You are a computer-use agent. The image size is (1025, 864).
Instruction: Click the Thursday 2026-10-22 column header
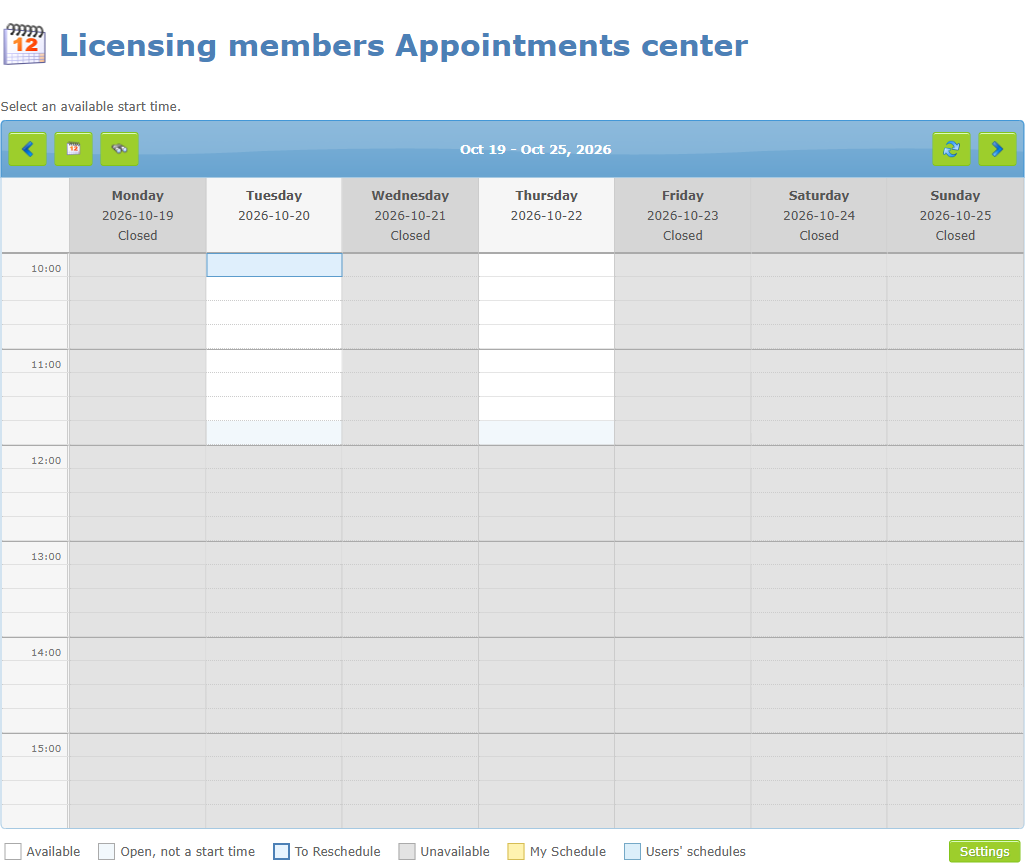(x=546, y=215)
